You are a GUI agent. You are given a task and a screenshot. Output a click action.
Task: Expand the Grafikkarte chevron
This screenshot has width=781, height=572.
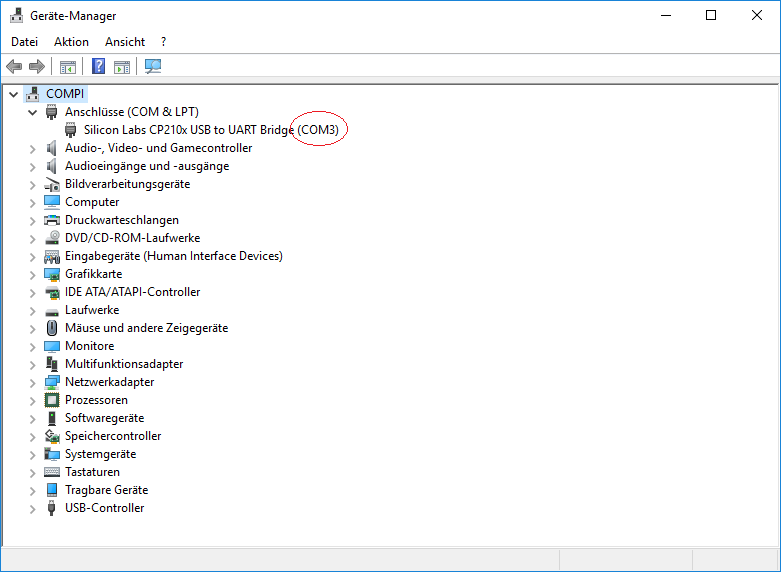(x=32, y=275)
